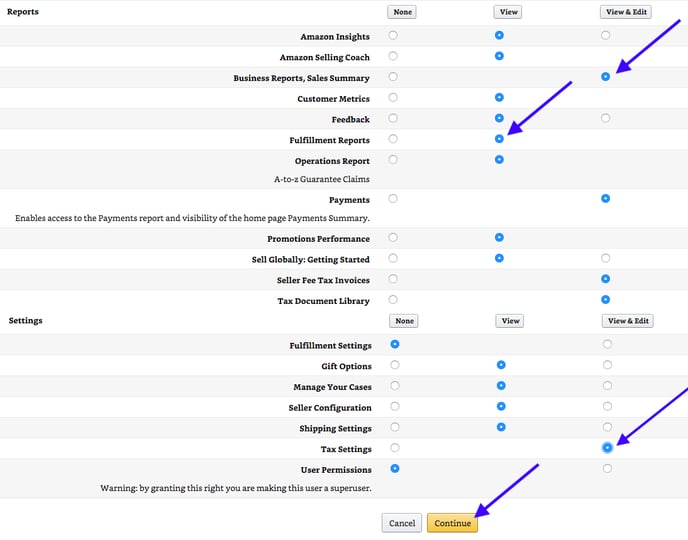The width and height of the screenshot is (688, 540).
Task: Set Fulfillment Settings to None
Action: point(395,344)
